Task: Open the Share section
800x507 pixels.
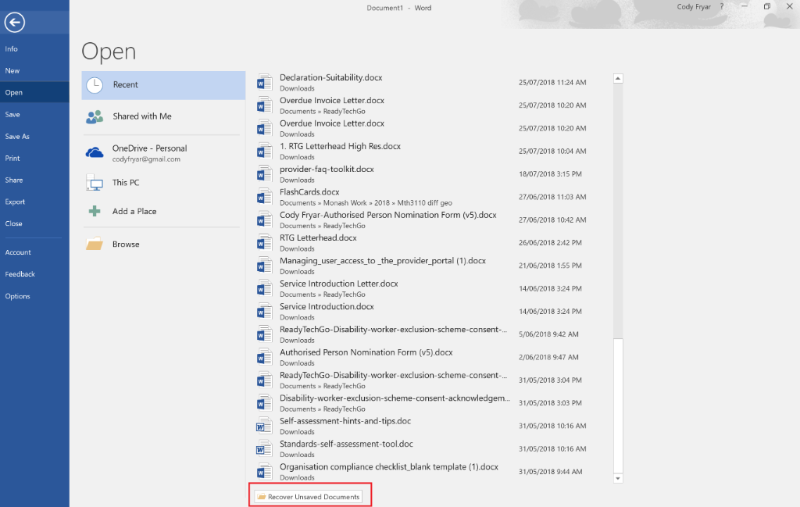Action: pos(34,180)
